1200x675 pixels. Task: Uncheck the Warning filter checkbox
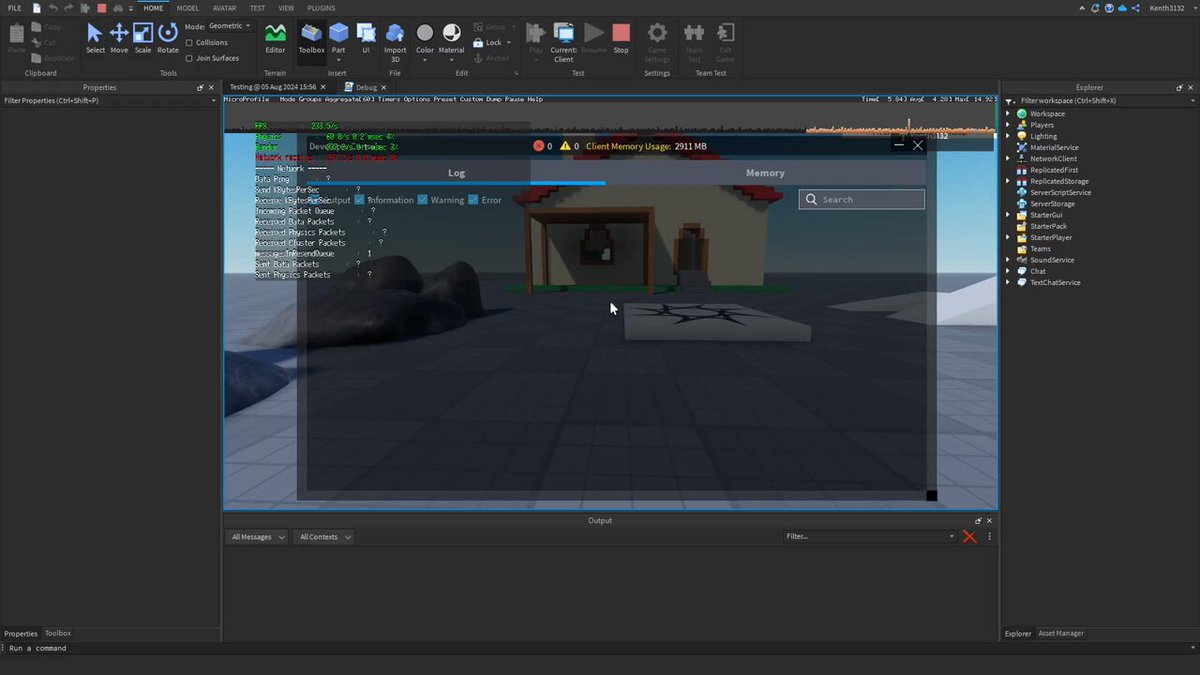pyautogui.click(x=423, y=200)
